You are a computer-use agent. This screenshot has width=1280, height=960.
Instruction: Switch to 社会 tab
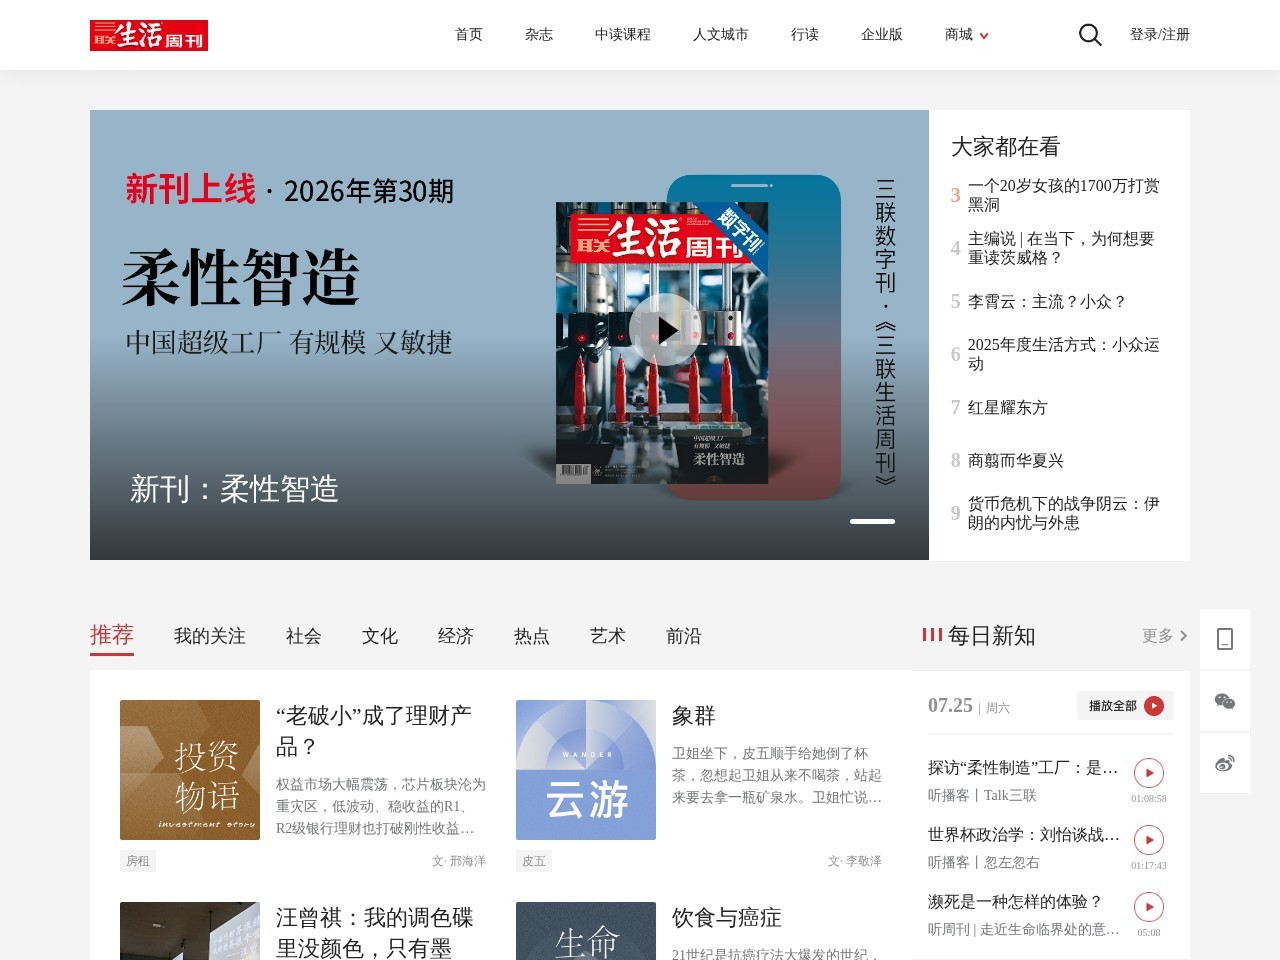(x=304, y=636)
